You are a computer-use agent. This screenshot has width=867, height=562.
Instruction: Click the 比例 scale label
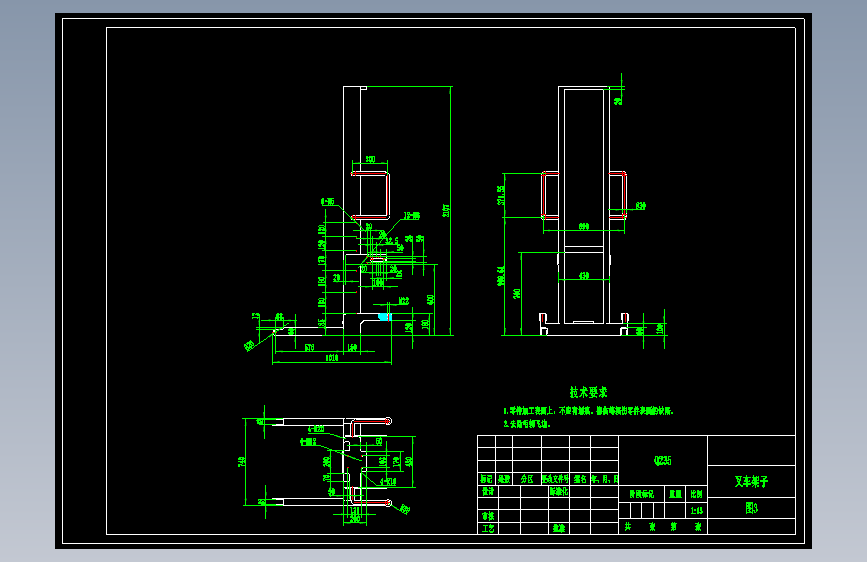click(696, 494)
